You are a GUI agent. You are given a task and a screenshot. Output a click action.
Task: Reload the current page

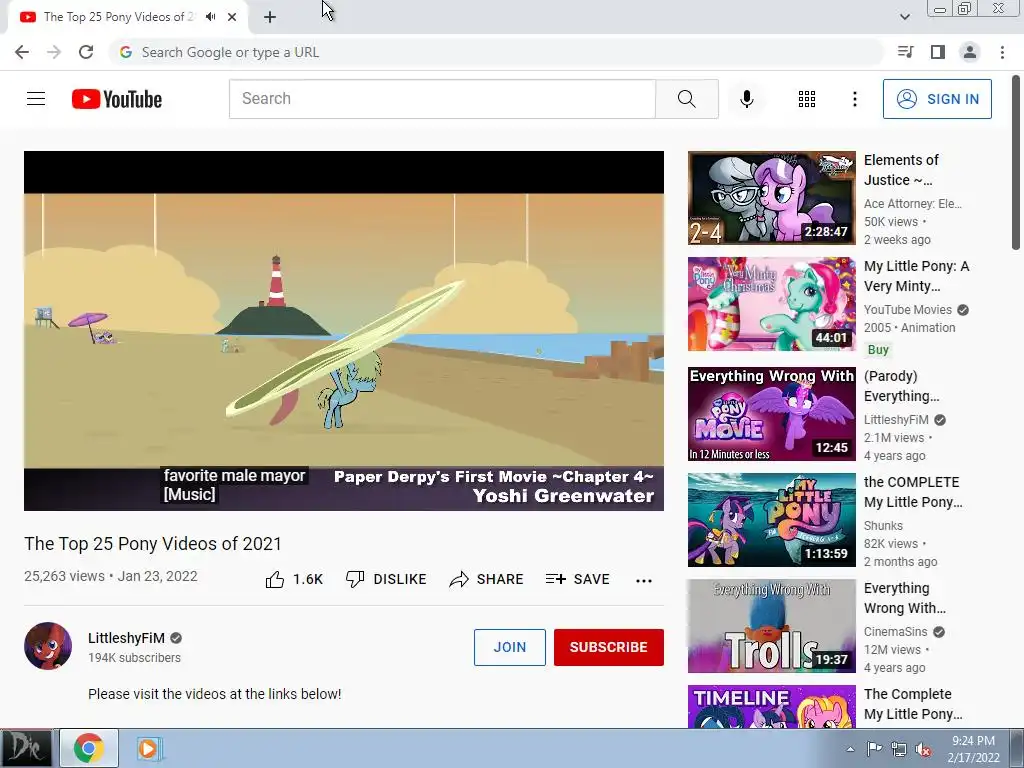click(x=86, y=52)
